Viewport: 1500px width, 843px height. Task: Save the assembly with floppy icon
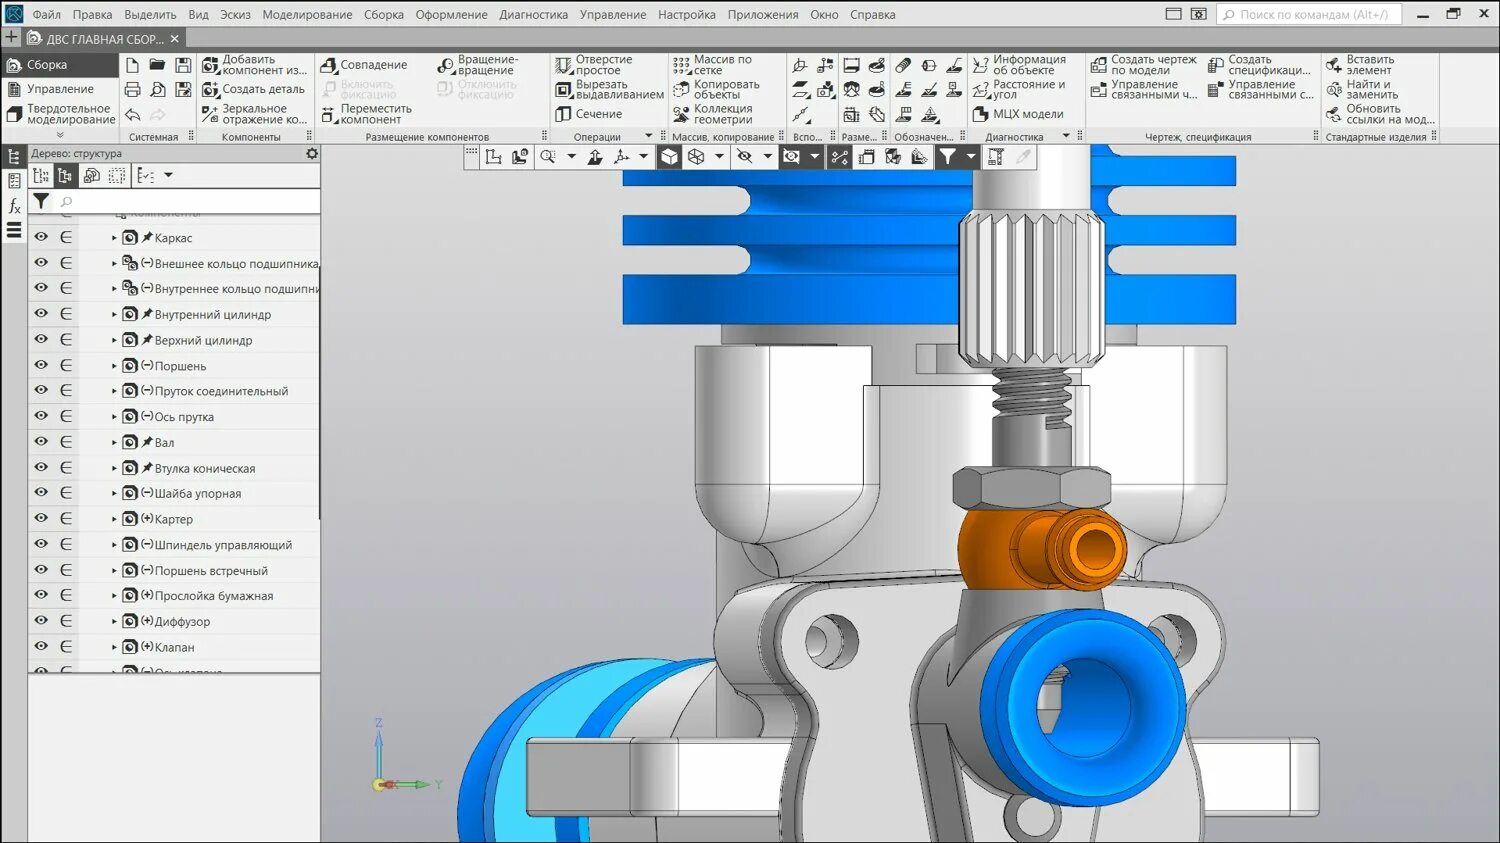click(183, 65)
